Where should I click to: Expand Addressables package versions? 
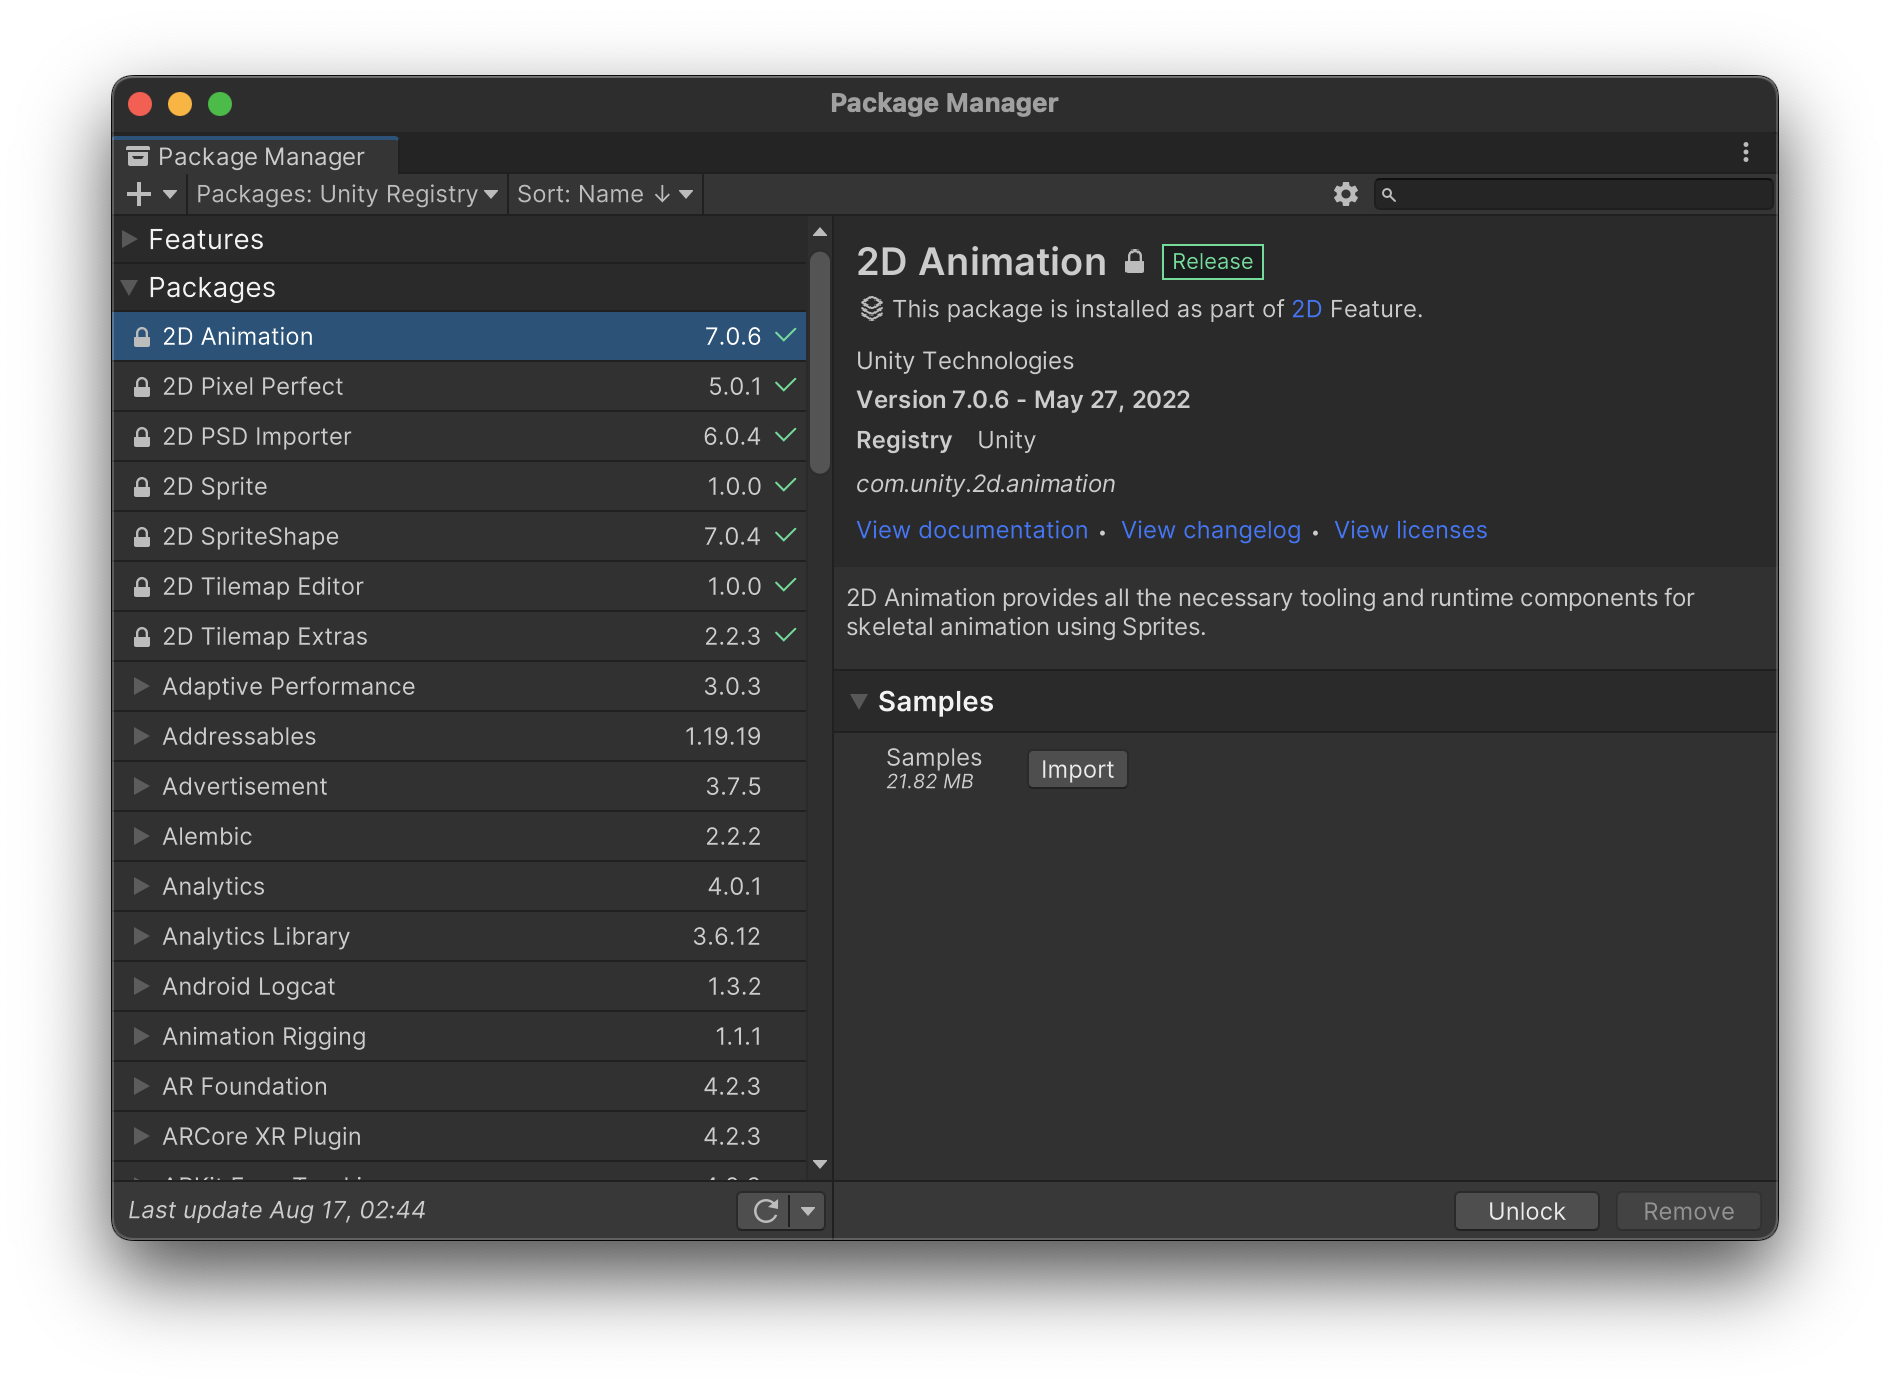coord(141,736)
